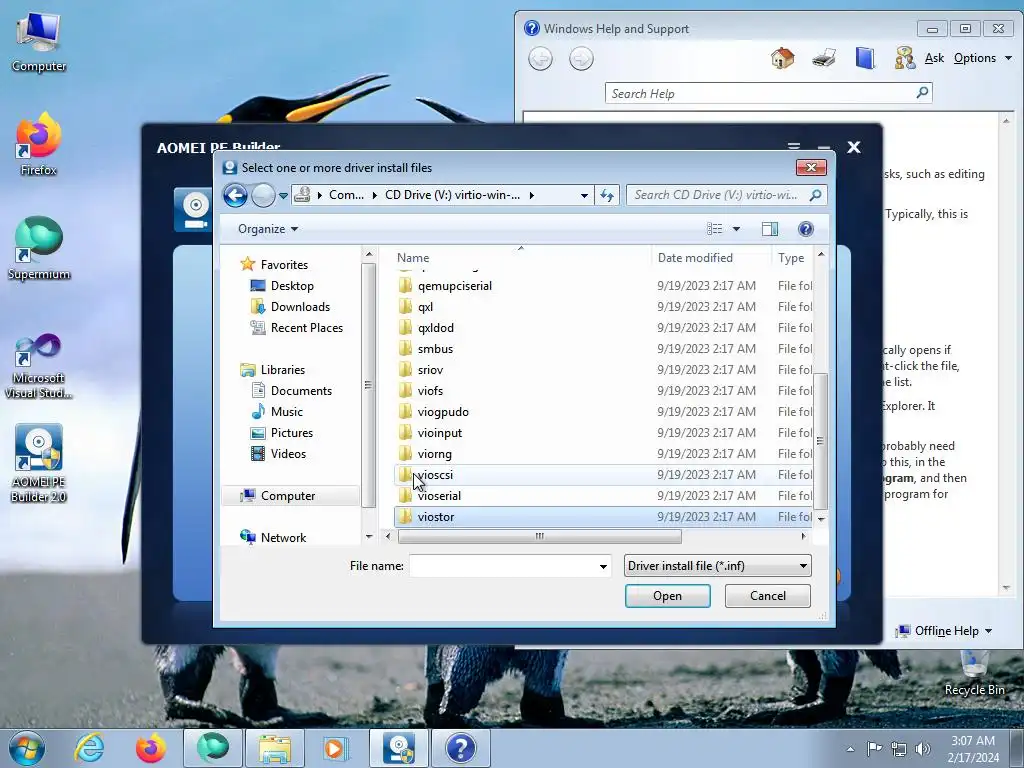Click the file list horizontal scrollbar
Image resolution: width=1024 pixels, height=768 pixels.
(539, 537)
